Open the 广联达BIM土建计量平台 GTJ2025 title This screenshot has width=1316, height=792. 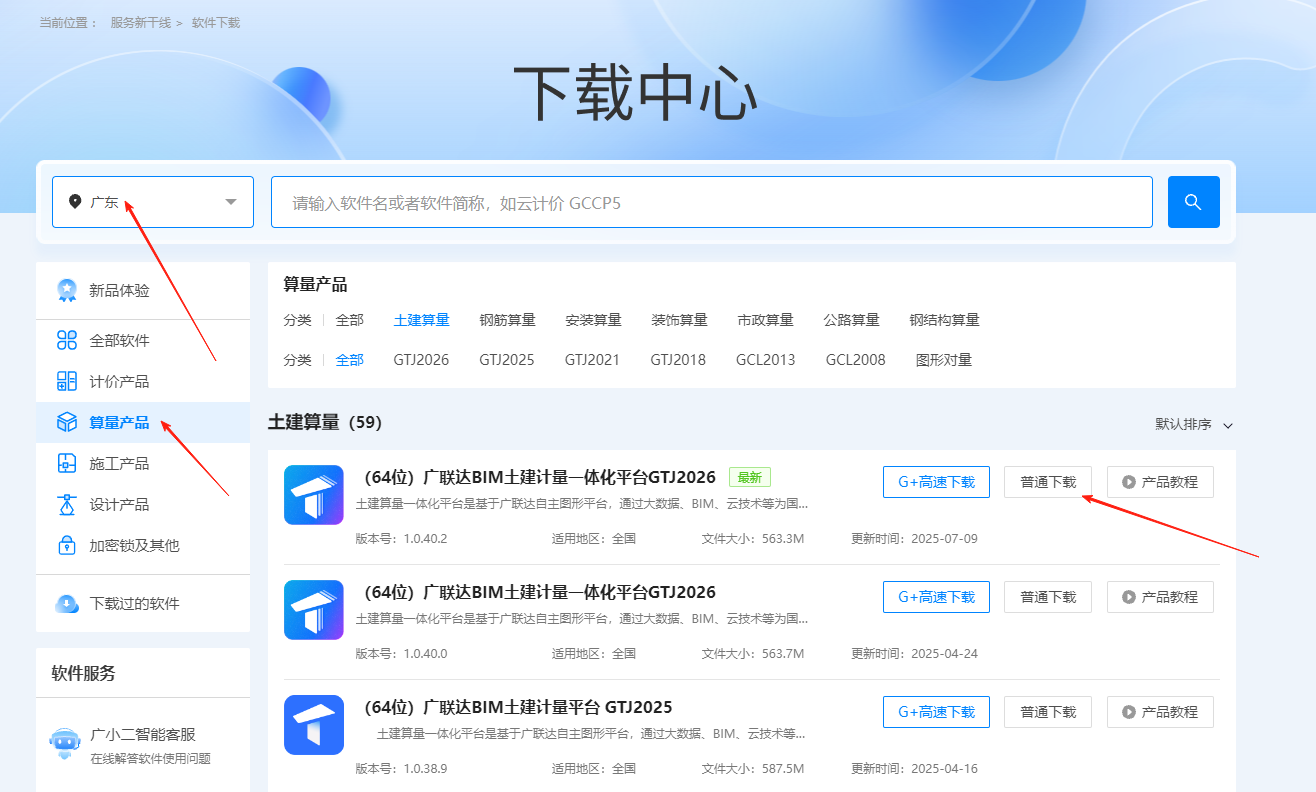514,707
